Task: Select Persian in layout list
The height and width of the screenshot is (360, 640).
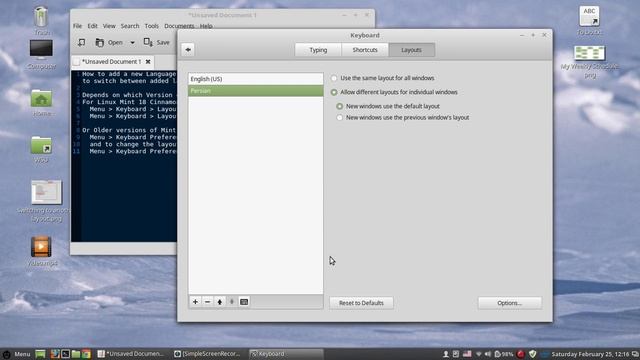Action: click(256, 91)
